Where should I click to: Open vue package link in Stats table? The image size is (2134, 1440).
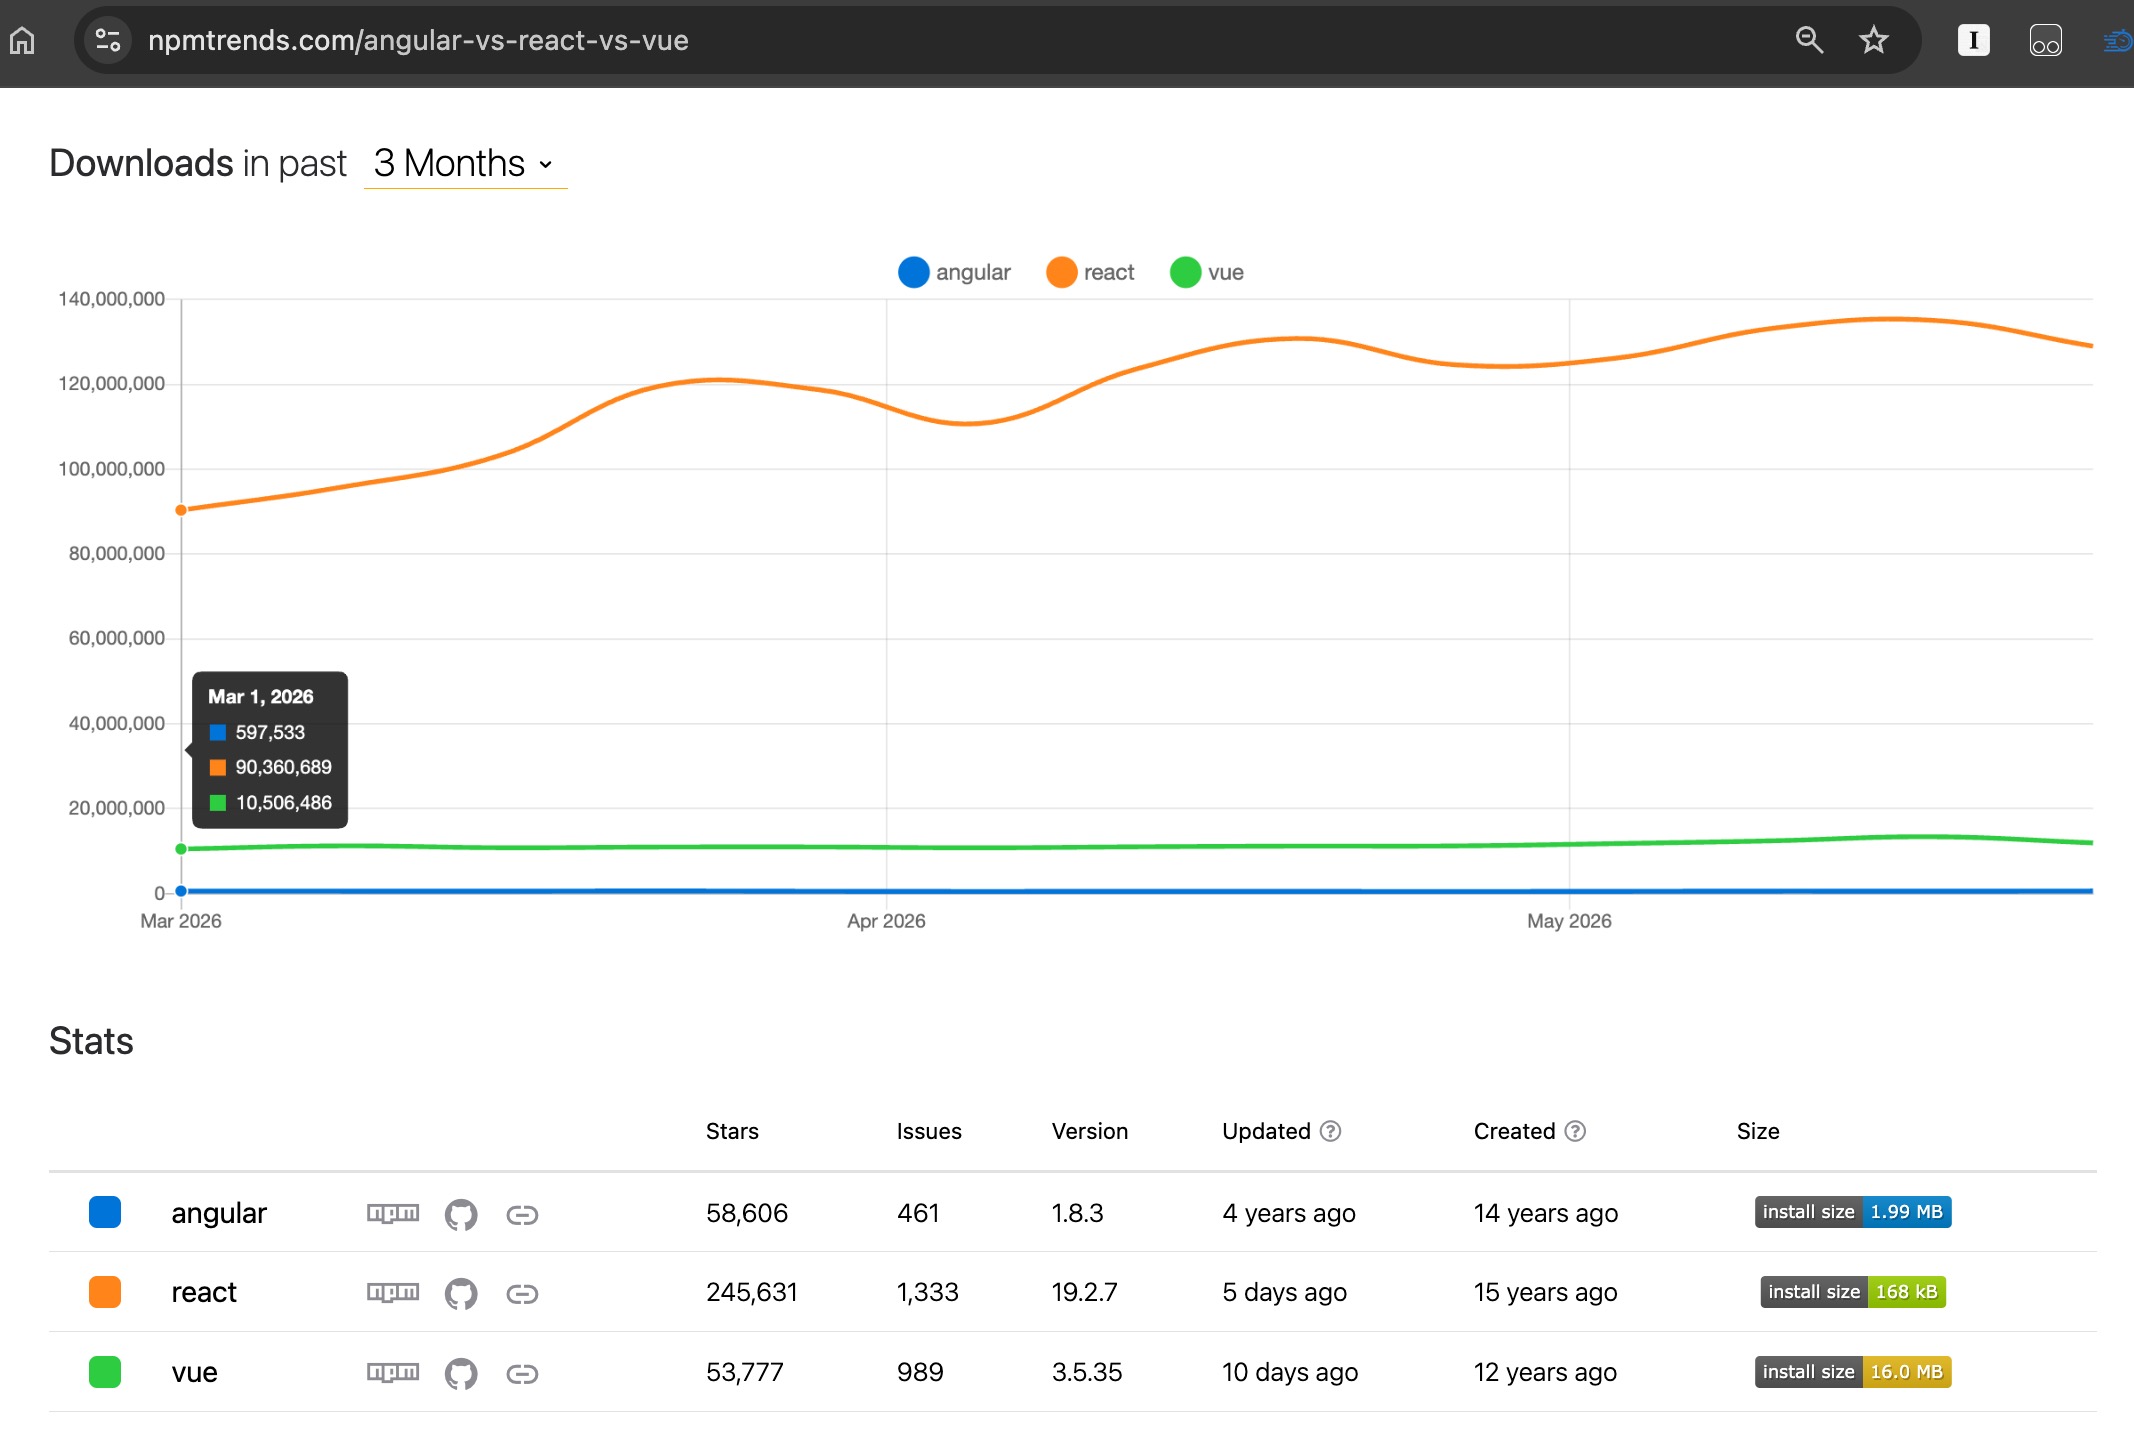click(194, 1372)
